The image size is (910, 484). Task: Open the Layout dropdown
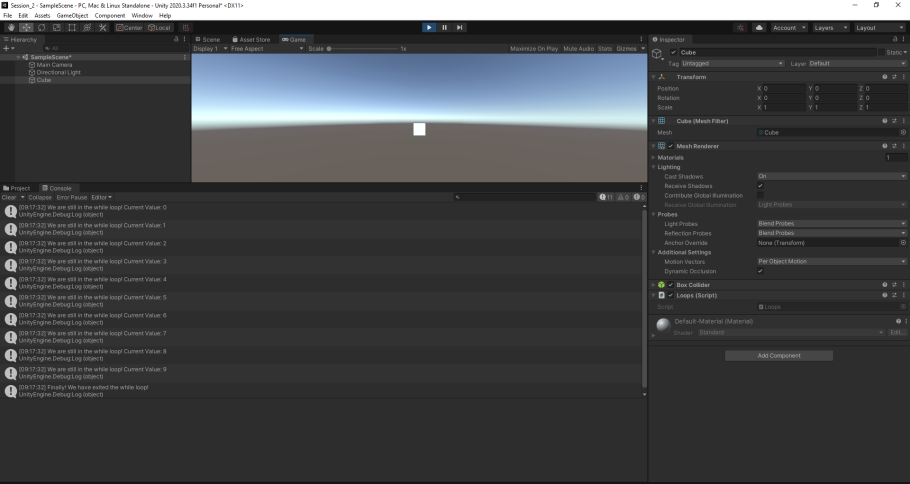click(x=879, y=27)
